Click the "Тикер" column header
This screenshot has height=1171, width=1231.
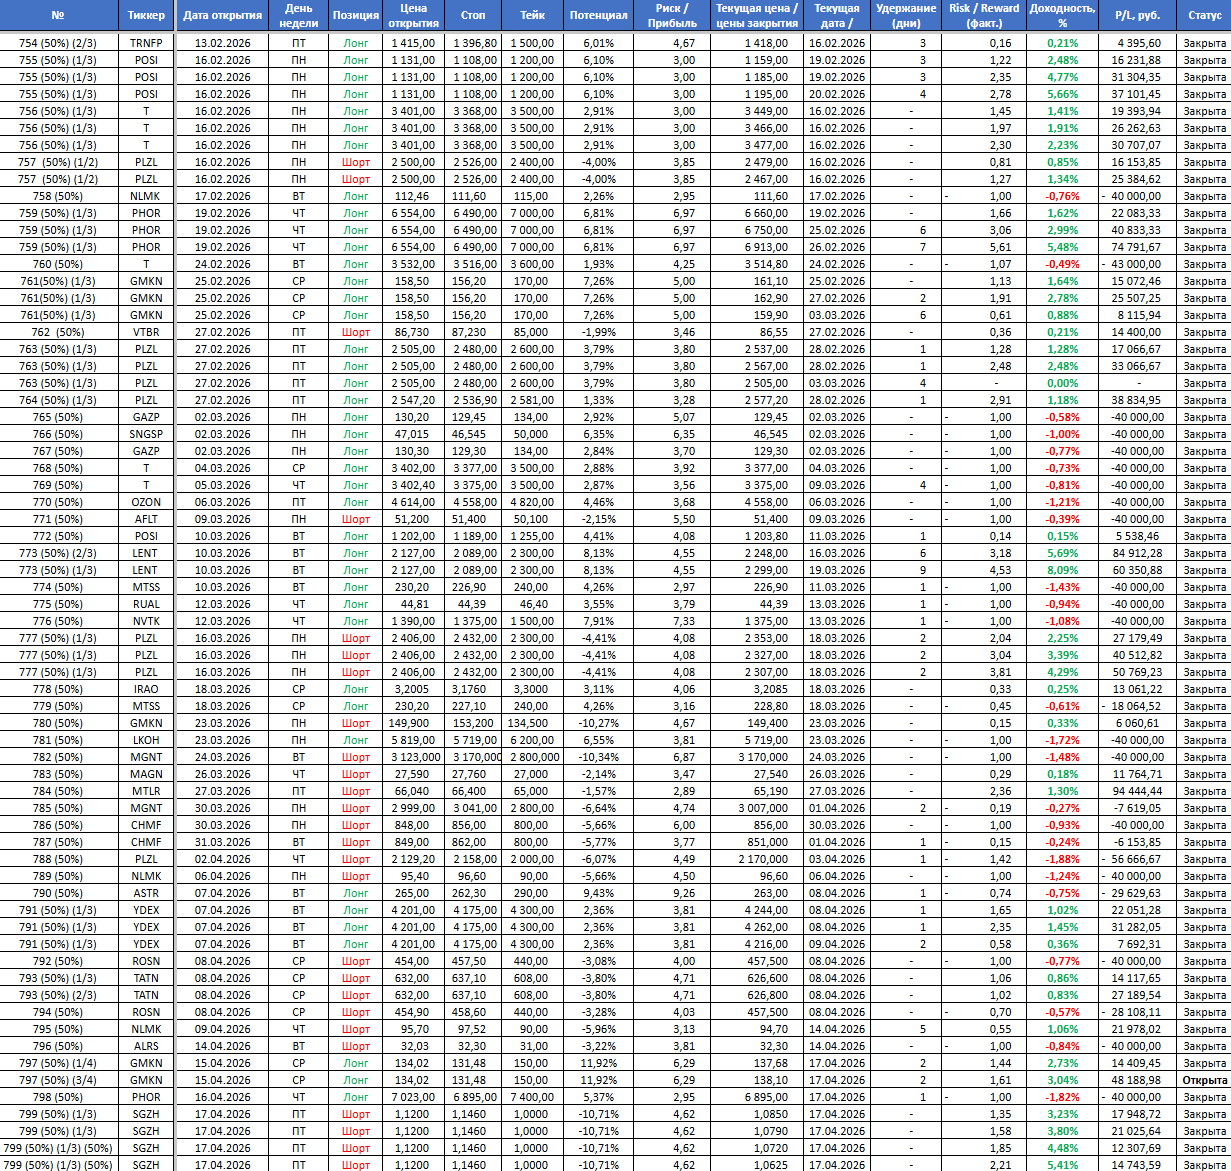[x=146, y=16]
